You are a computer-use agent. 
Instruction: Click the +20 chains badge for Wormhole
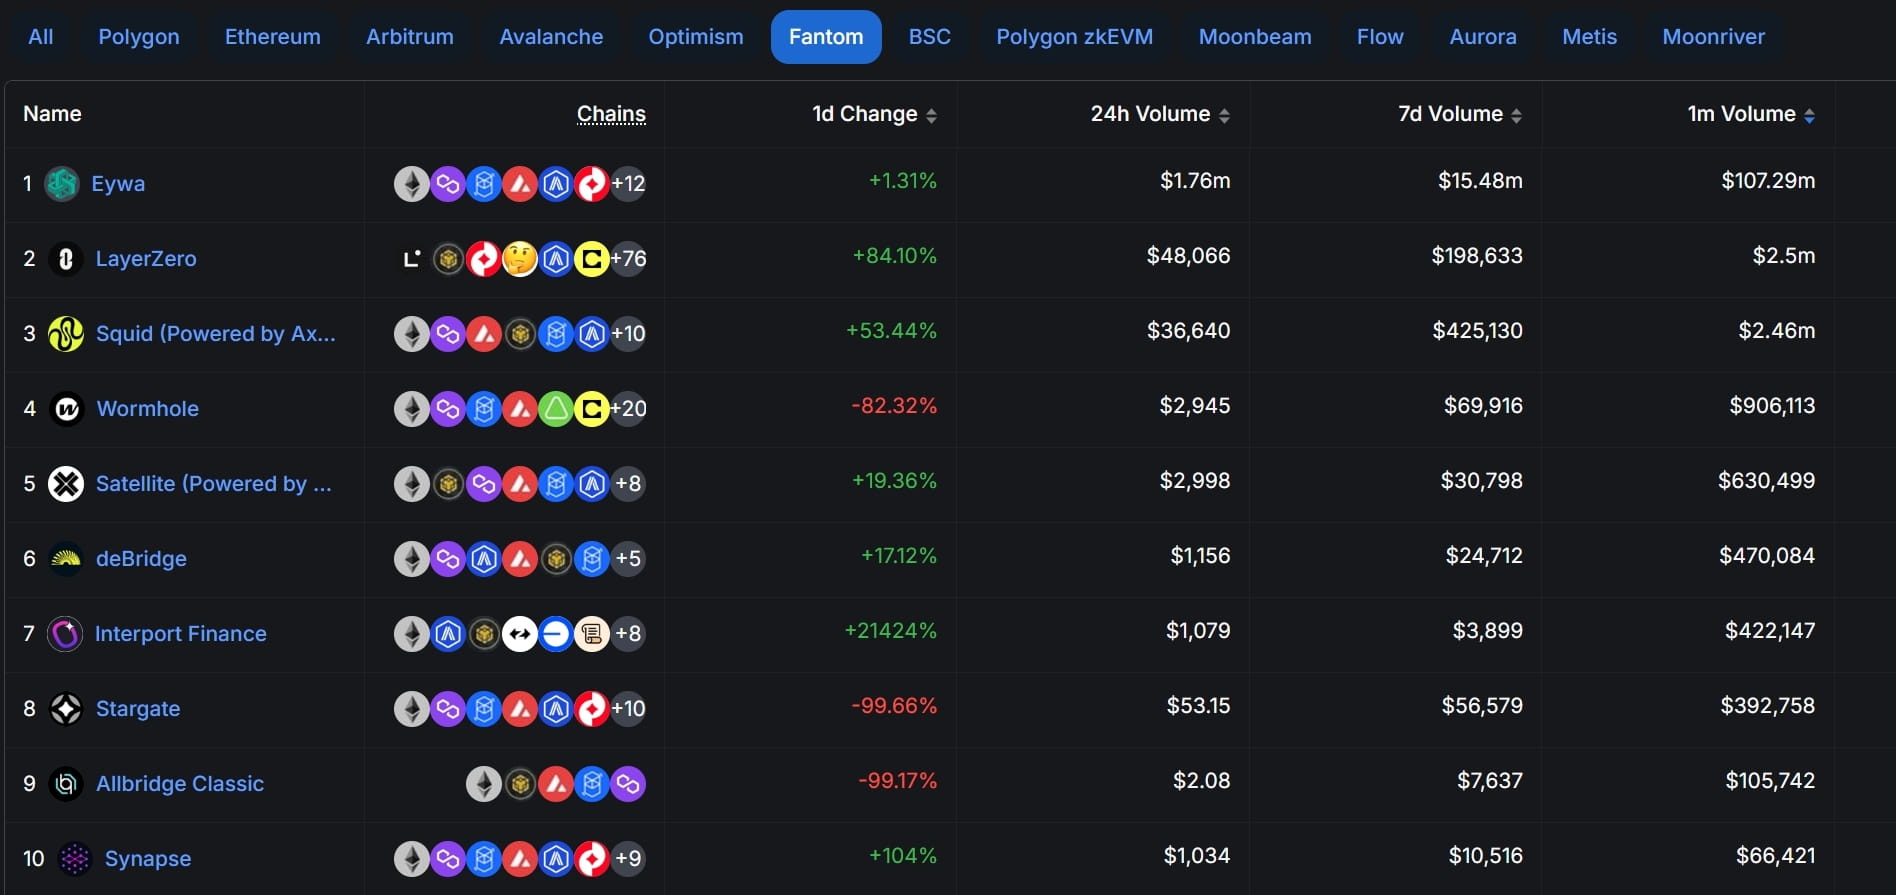click(x=628, y=409)
